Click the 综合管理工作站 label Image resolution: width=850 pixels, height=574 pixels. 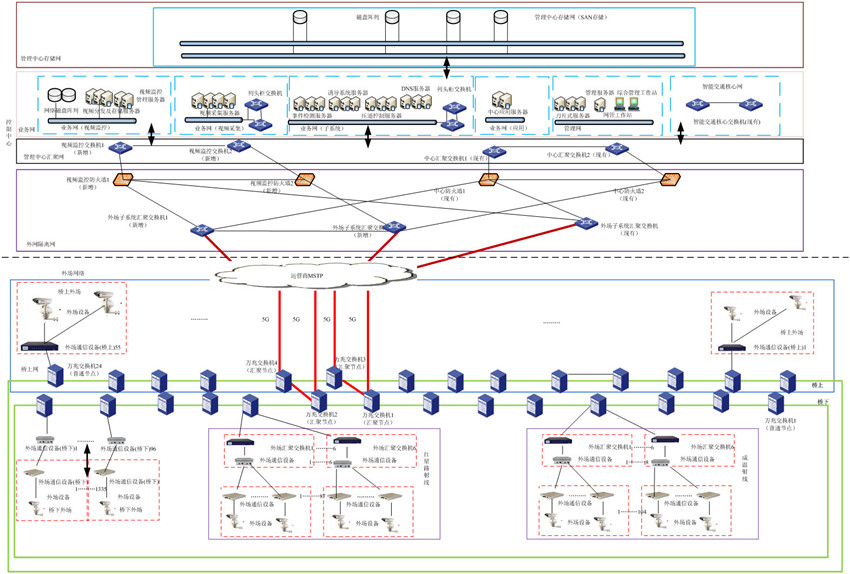(638, 93)
